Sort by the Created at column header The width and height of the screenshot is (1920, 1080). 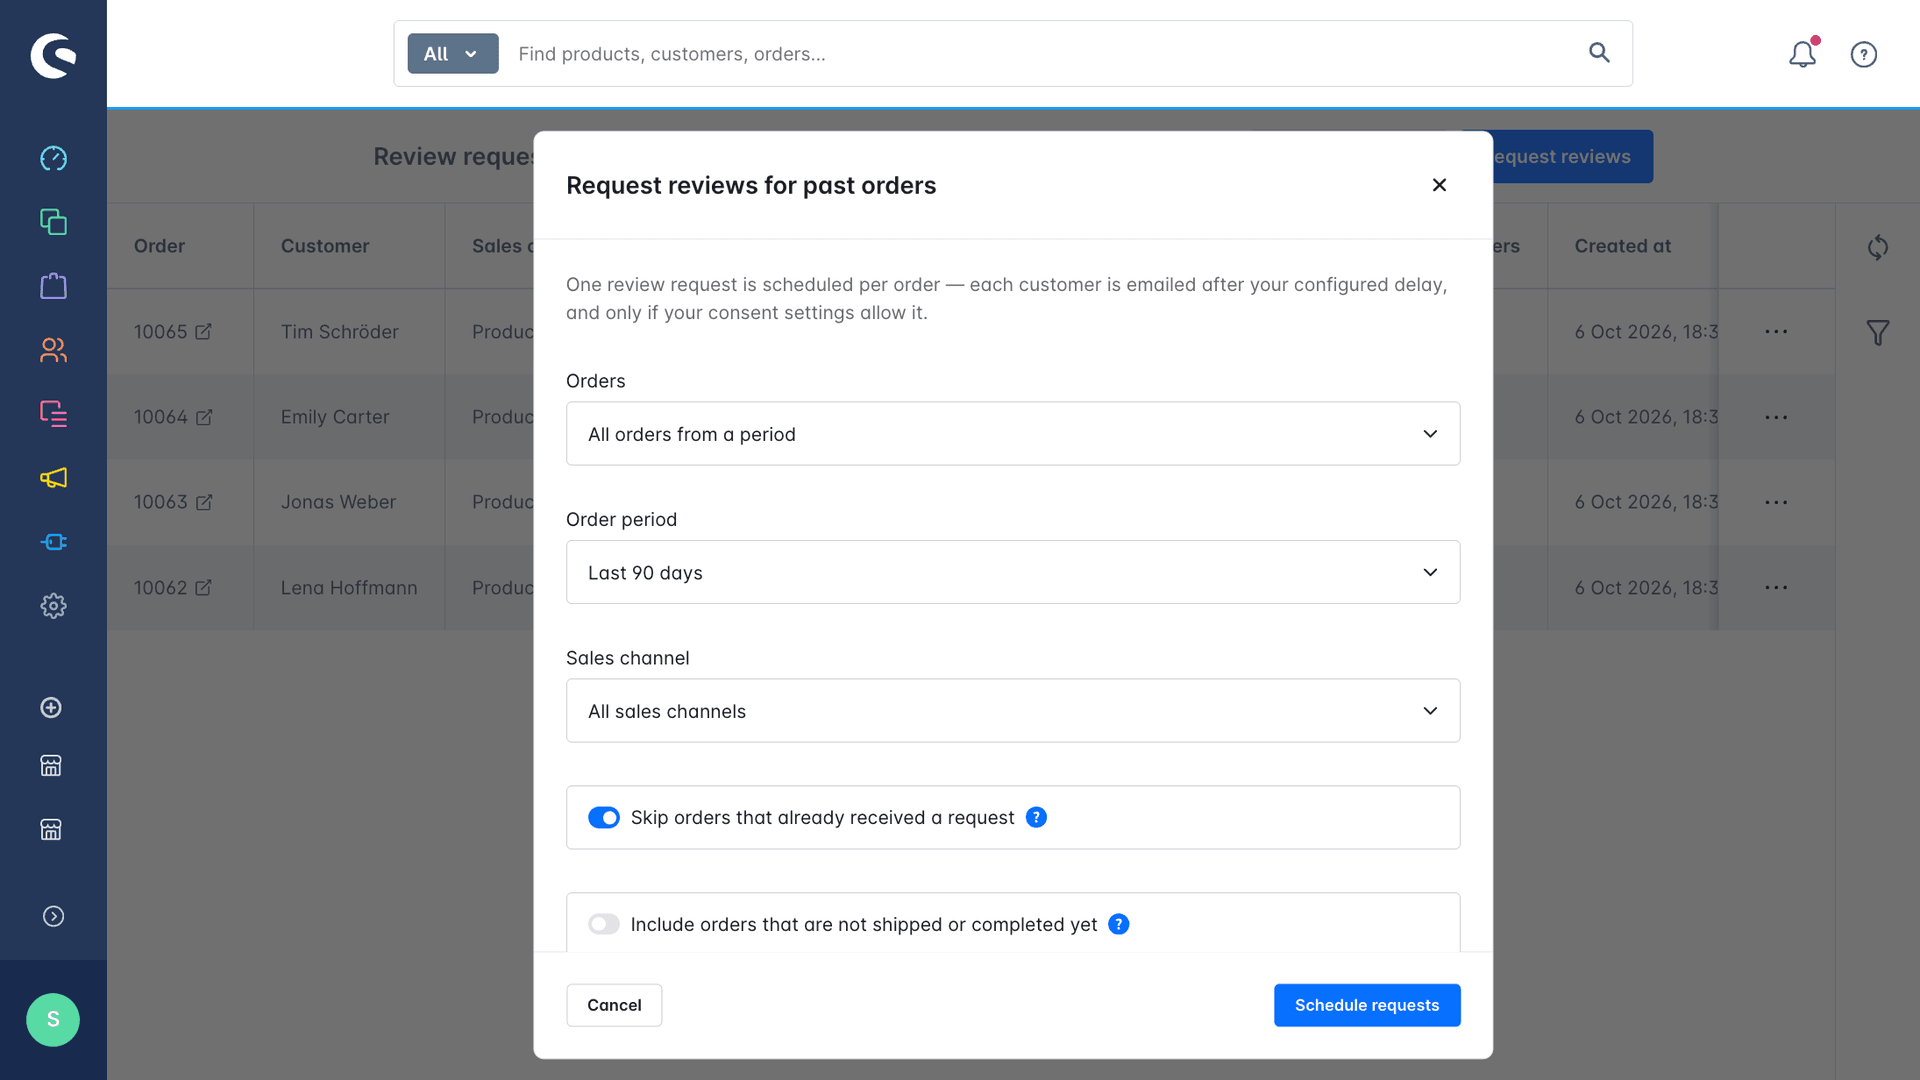[1622, 246]
